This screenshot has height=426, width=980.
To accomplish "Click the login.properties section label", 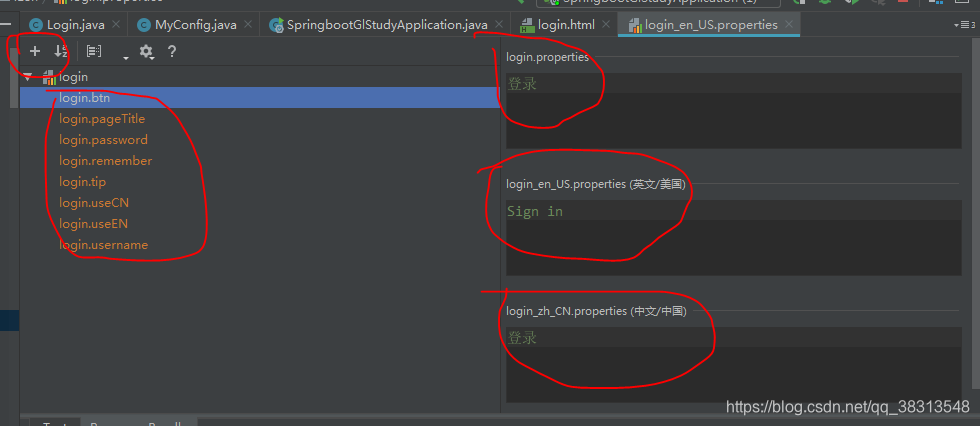I will click(548, 57).
